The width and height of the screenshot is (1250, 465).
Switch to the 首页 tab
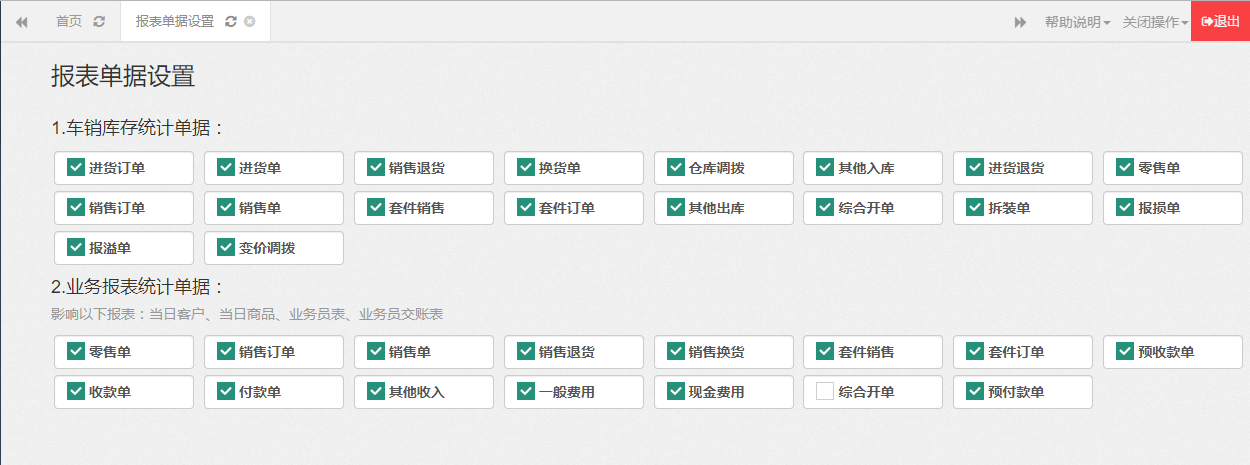(69, 21)
